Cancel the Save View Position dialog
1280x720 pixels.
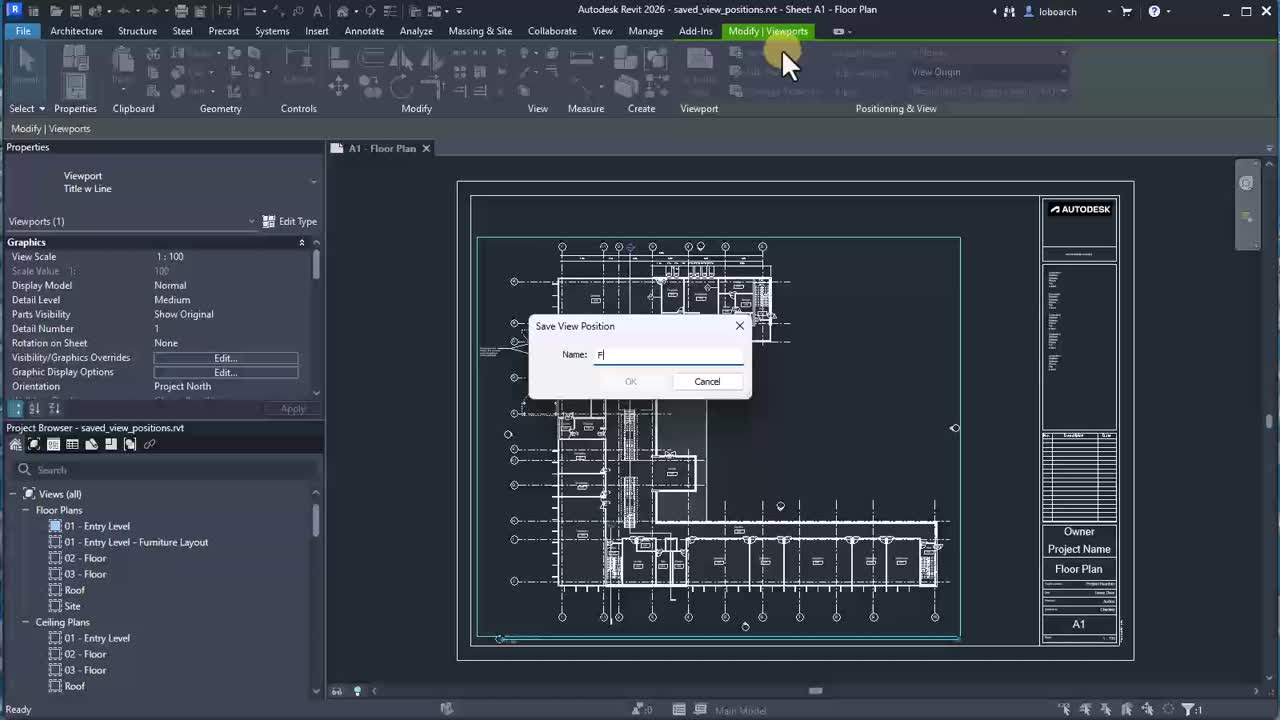click(x=707, y=381)
